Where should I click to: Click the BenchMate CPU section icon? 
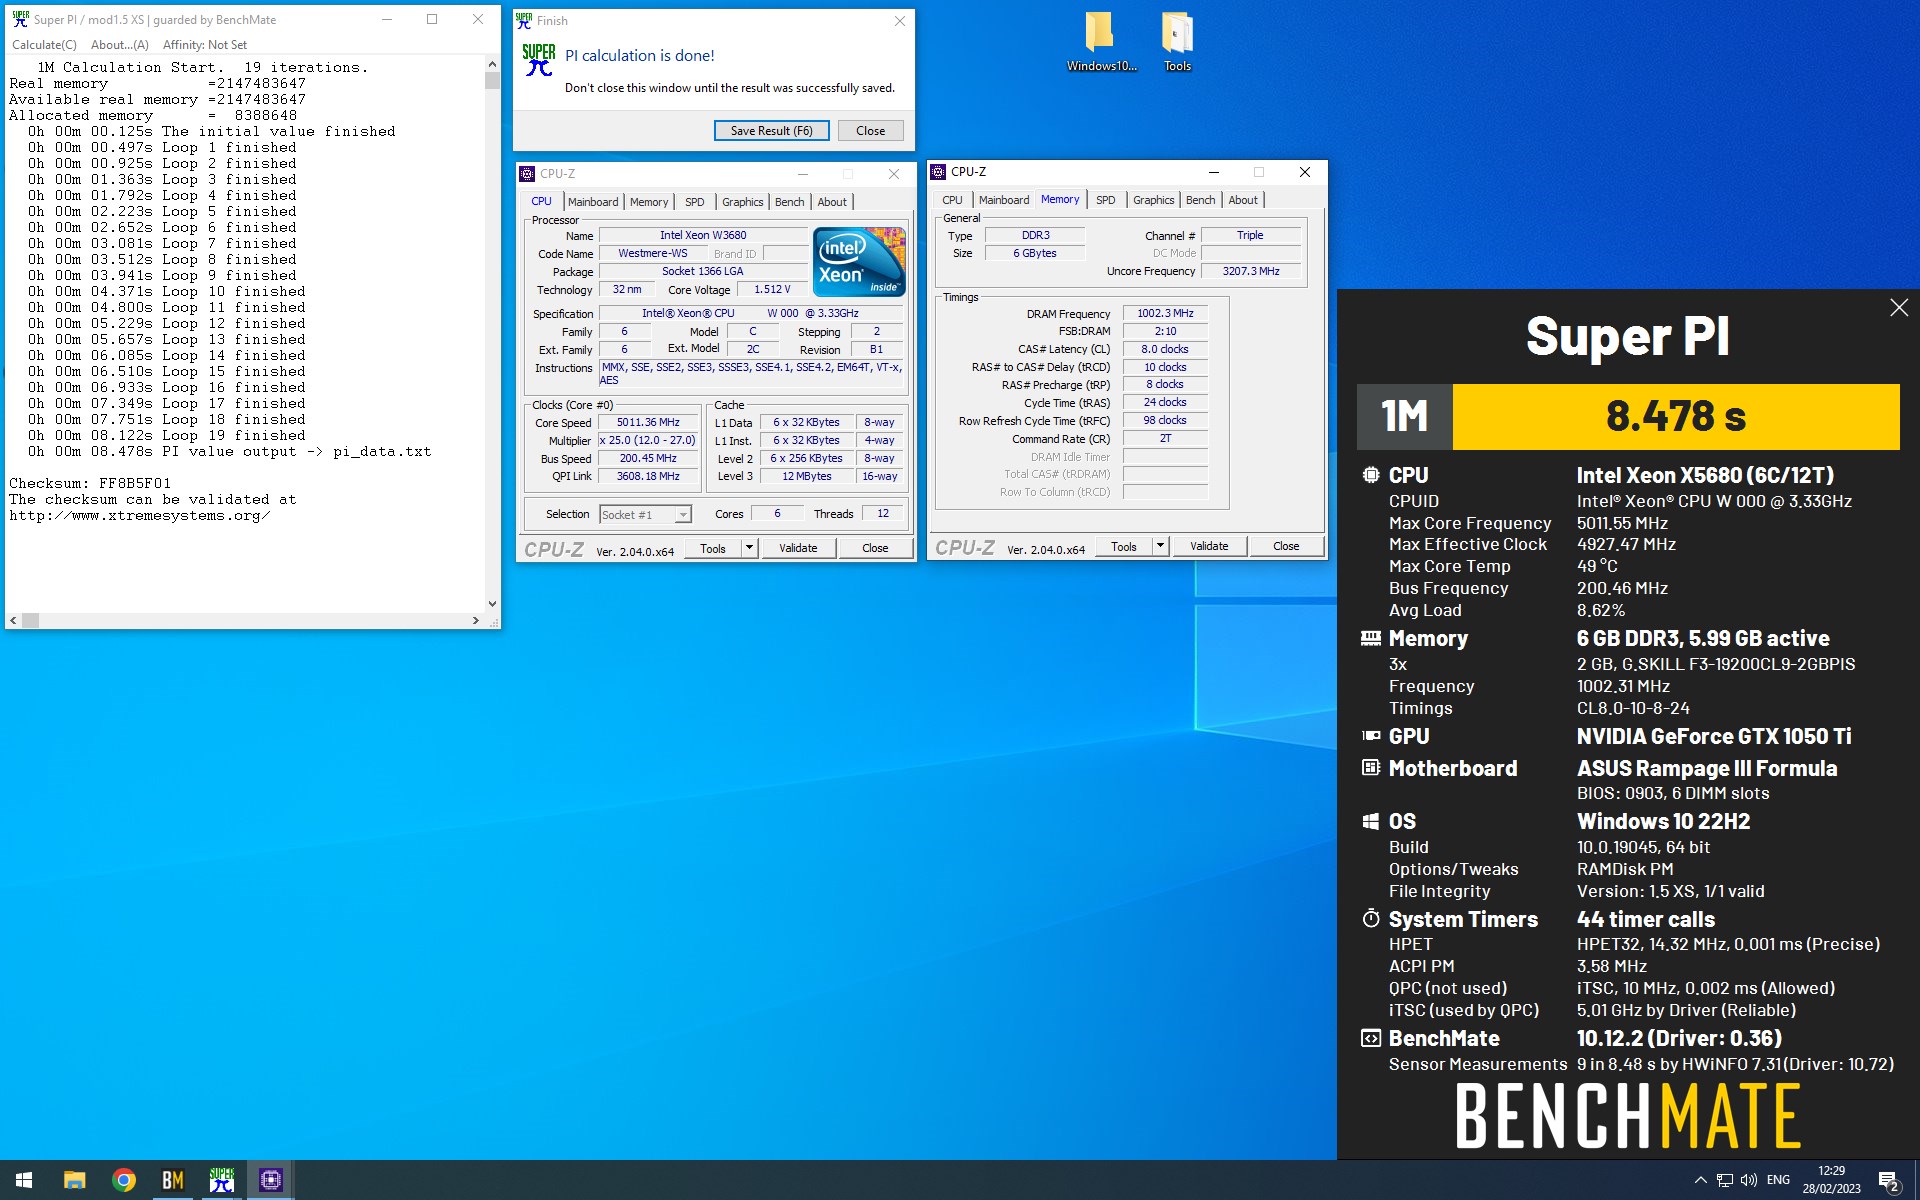click(x=1370, y=475)
